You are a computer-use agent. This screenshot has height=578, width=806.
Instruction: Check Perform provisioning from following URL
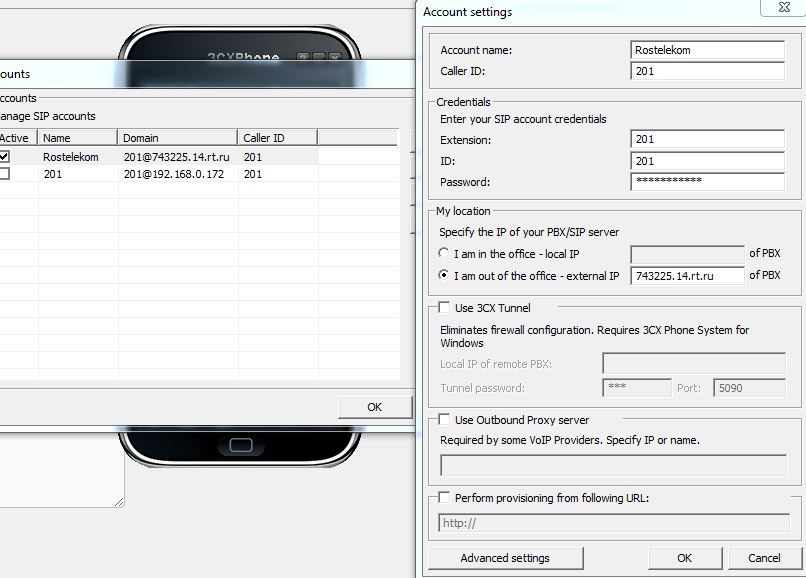(x=445, y=497)
